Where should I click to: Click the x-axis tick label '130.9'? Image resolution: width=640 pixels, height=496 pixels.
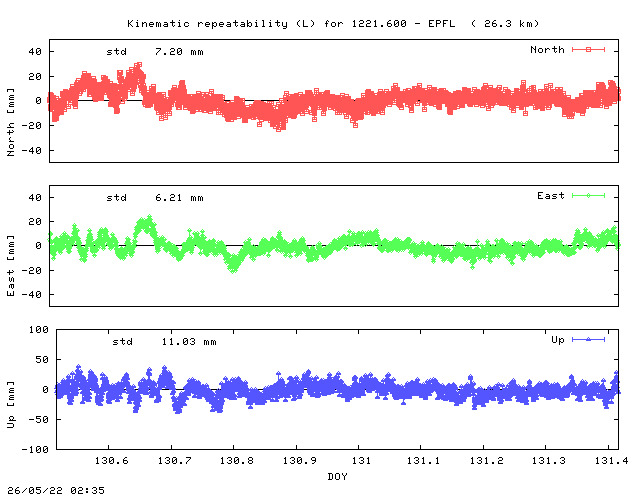pyautogui.click(x=300, y=460)
